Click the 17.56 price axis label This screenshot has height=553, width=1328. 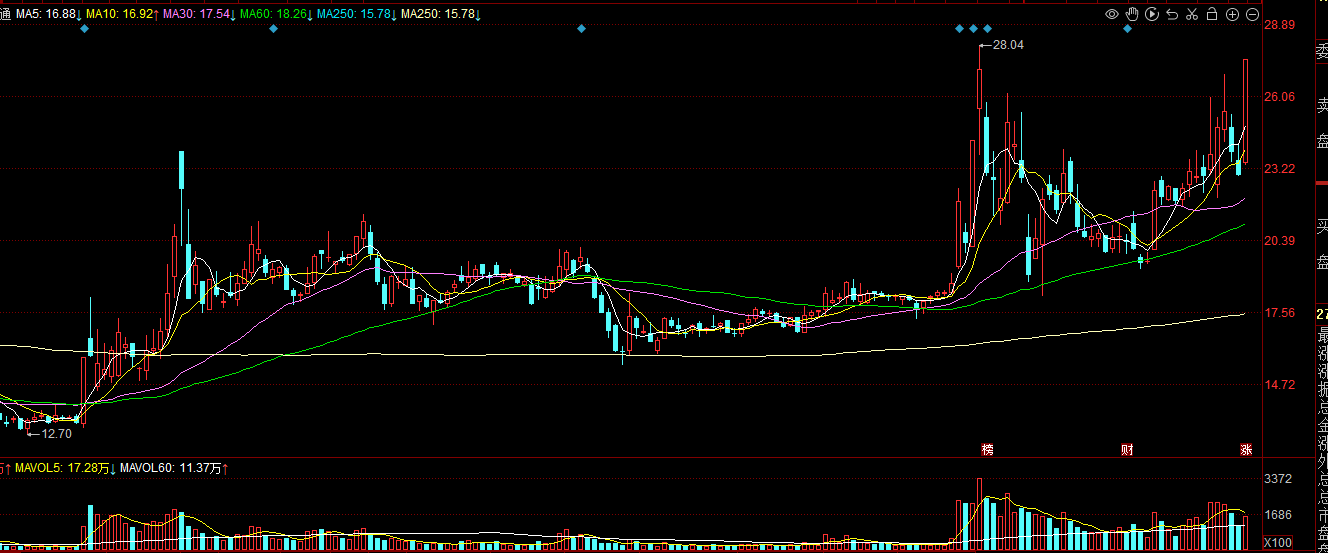(x=1281, y=313)
